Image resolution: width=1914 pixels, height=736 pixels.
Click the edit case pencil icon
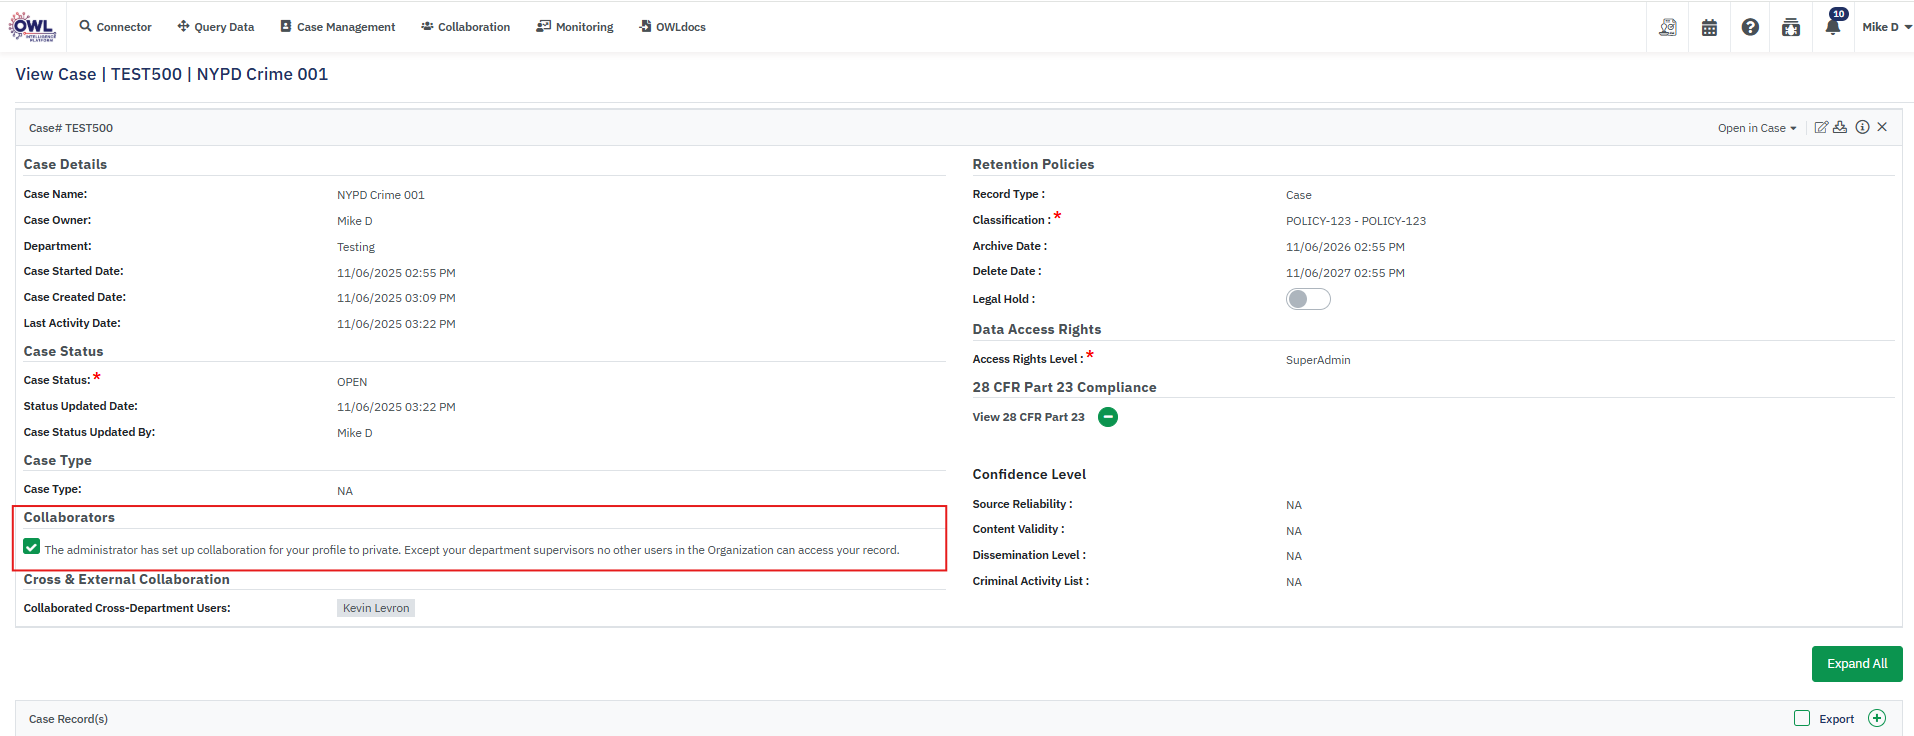[1821, 127]
